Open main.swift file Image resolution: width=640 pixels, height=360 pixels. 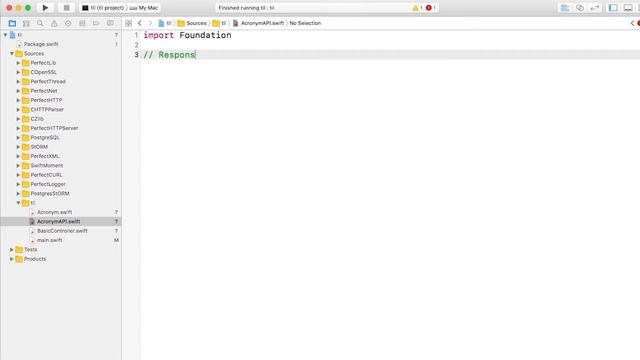49,240
